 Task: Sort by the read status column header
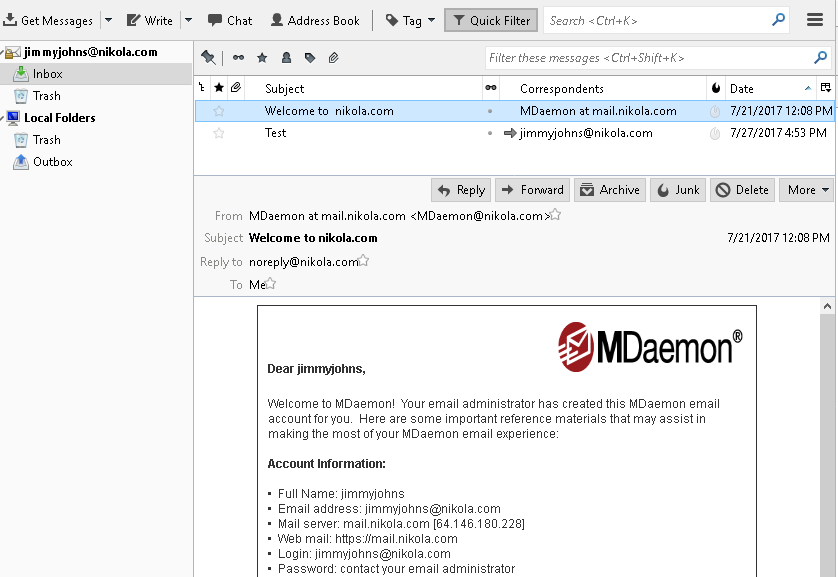[491, 88]
